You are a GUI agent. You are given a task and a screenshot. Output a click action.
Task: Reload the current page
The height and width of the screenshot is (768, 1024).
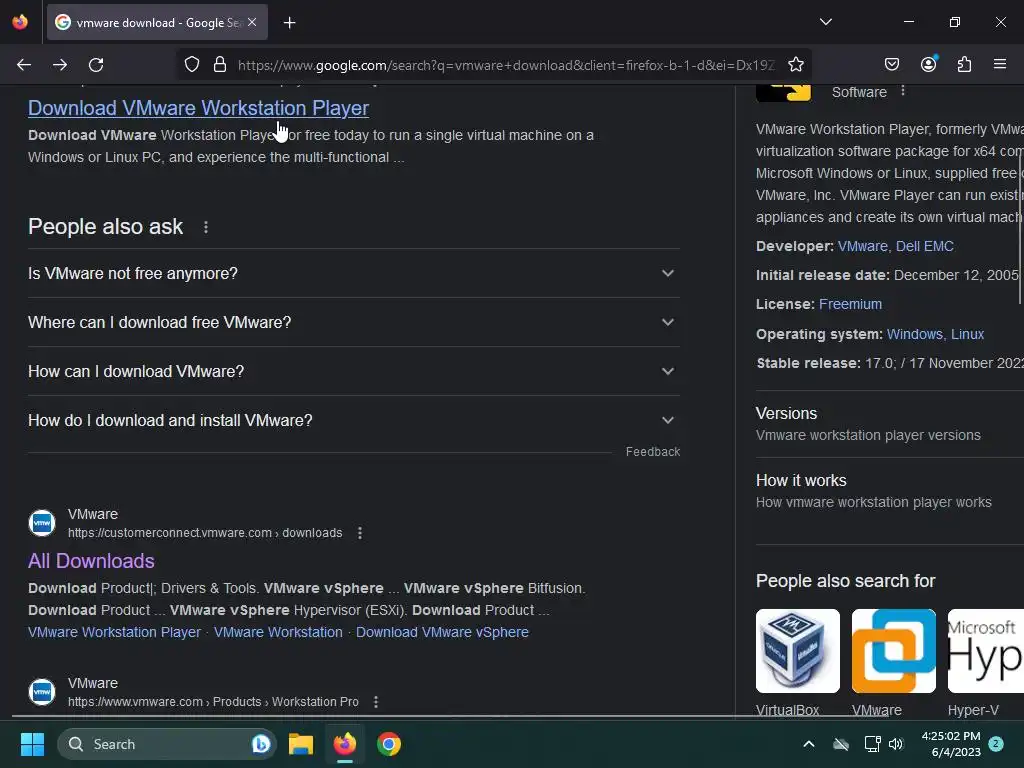pyautogui.click(x=96, y=65)
